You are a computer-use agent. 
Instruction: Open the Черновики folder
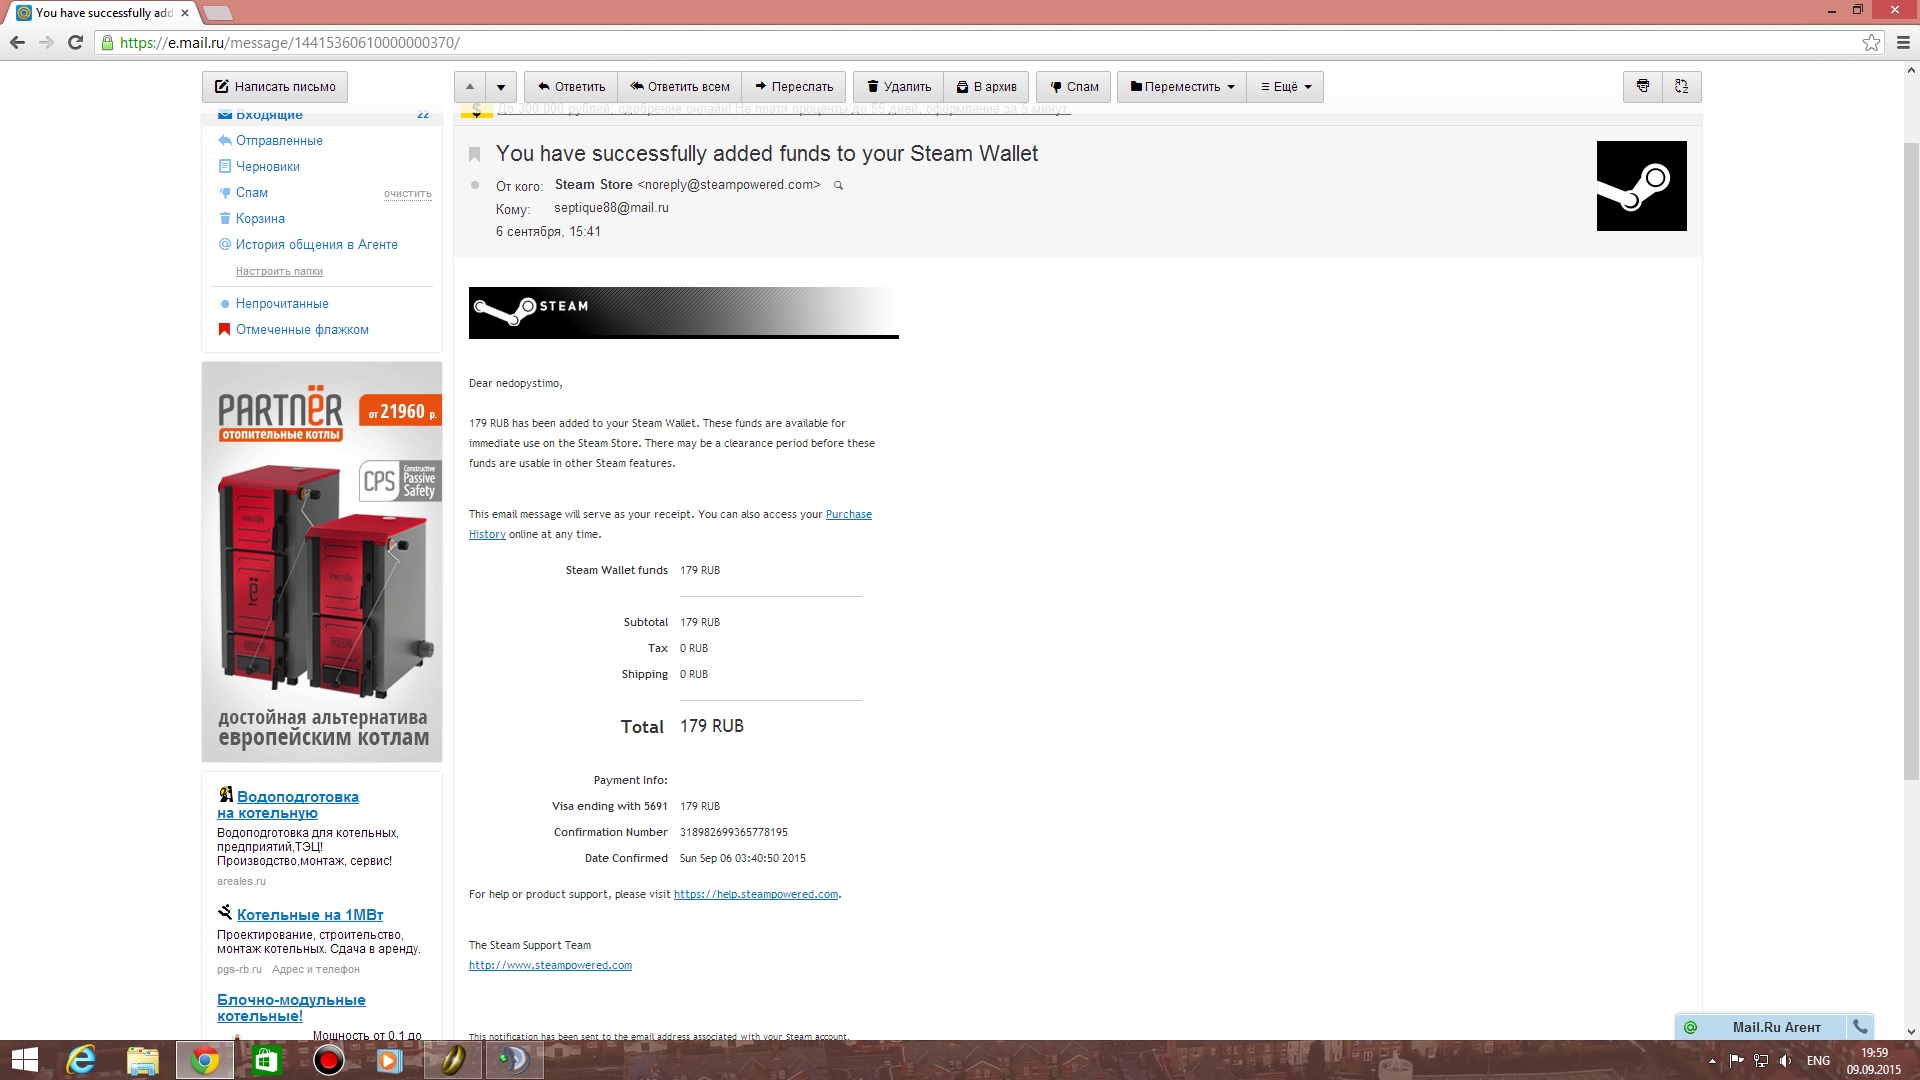point(267,167)
